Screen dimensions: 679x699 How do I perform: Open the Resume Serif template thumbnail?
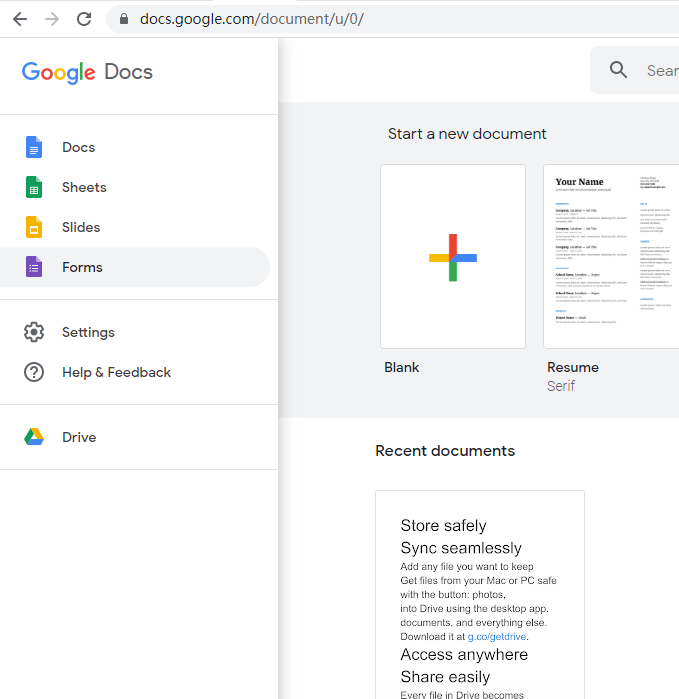click(611, 257)
